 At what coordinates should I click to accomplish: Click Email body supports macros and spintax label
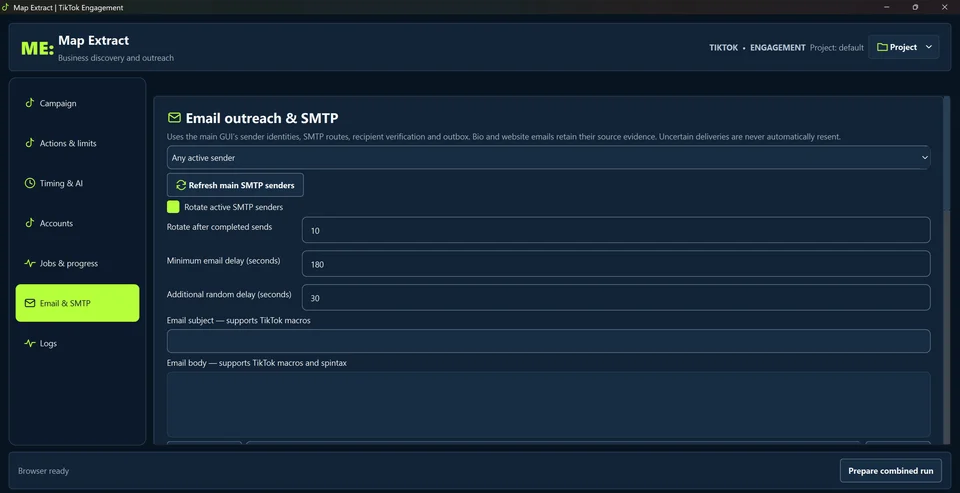point(257,363)
